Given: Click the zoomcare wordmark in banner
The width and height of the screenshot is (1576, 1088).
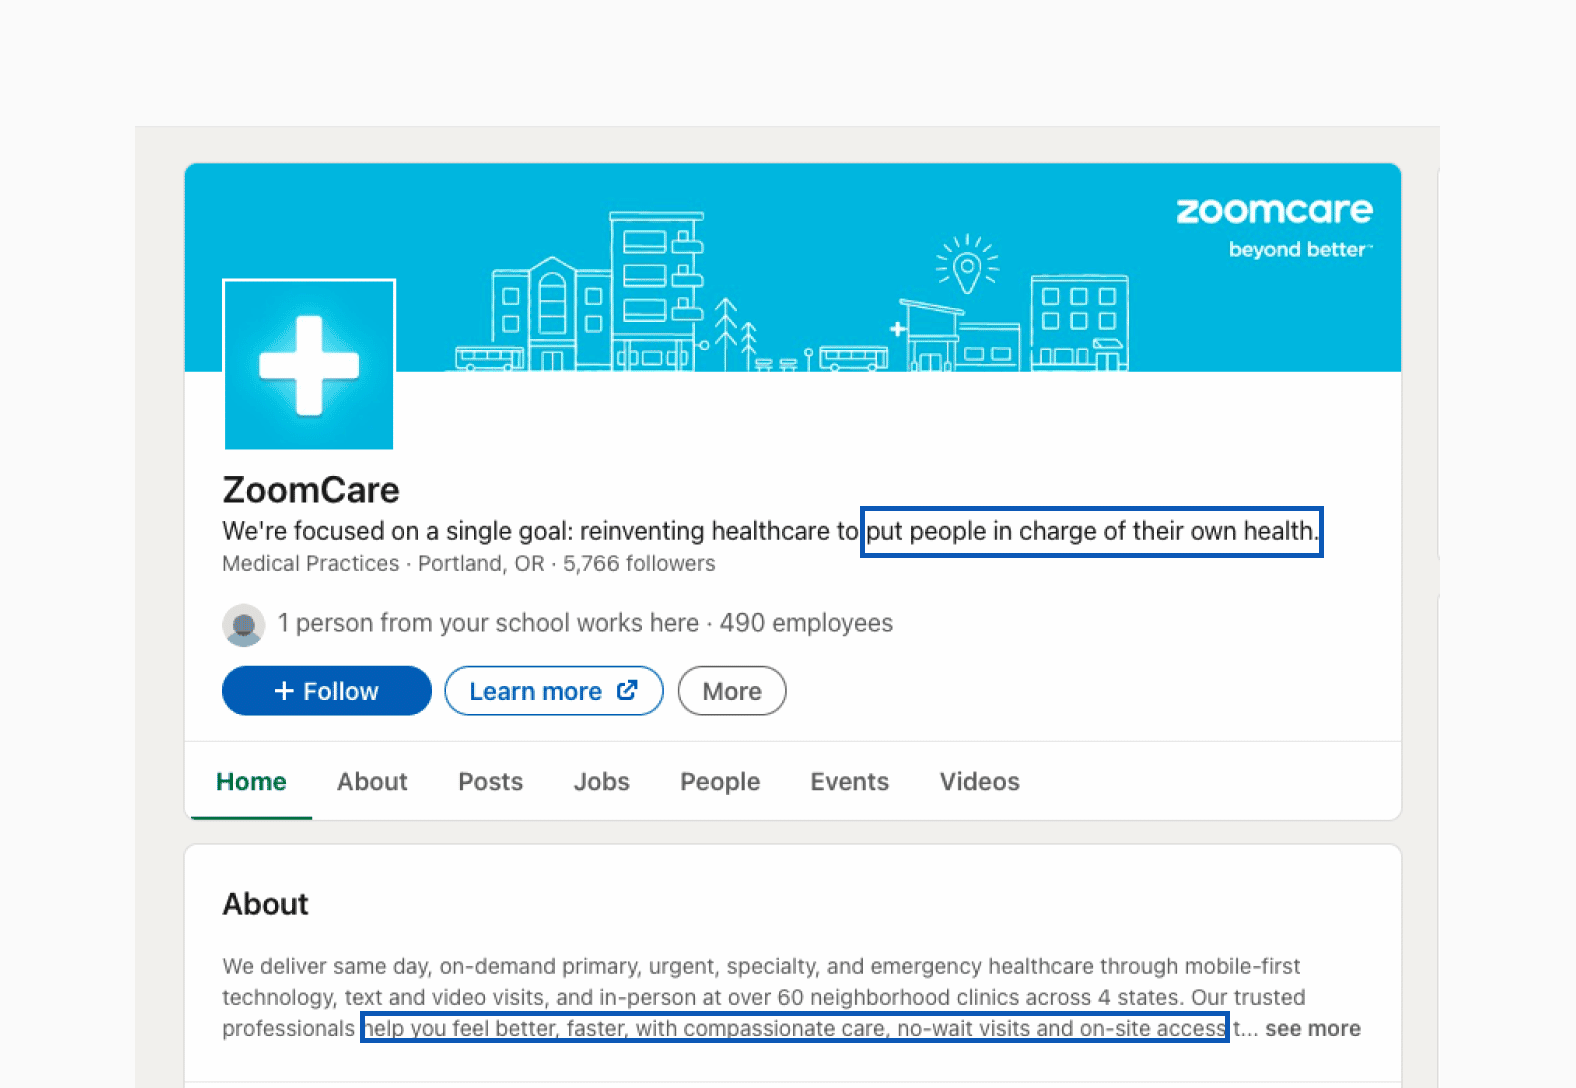Looking at the screenshot, I should [1274, 210].
